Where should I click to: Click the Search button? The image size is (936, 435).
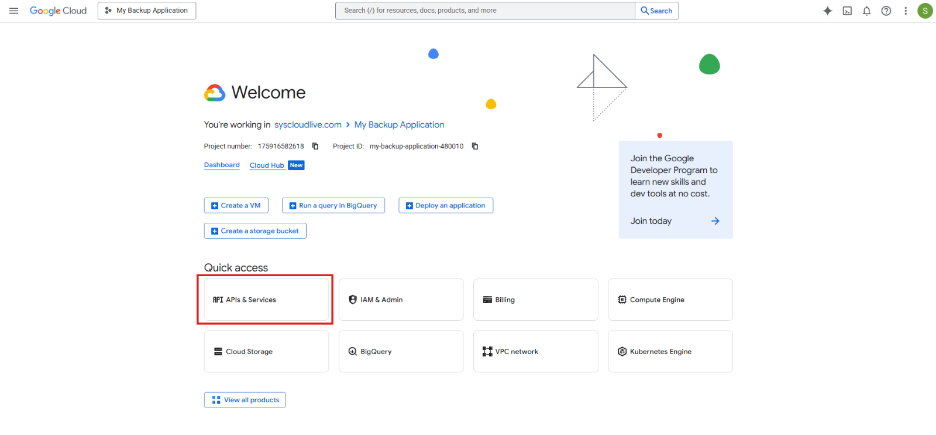pos(657,11)
